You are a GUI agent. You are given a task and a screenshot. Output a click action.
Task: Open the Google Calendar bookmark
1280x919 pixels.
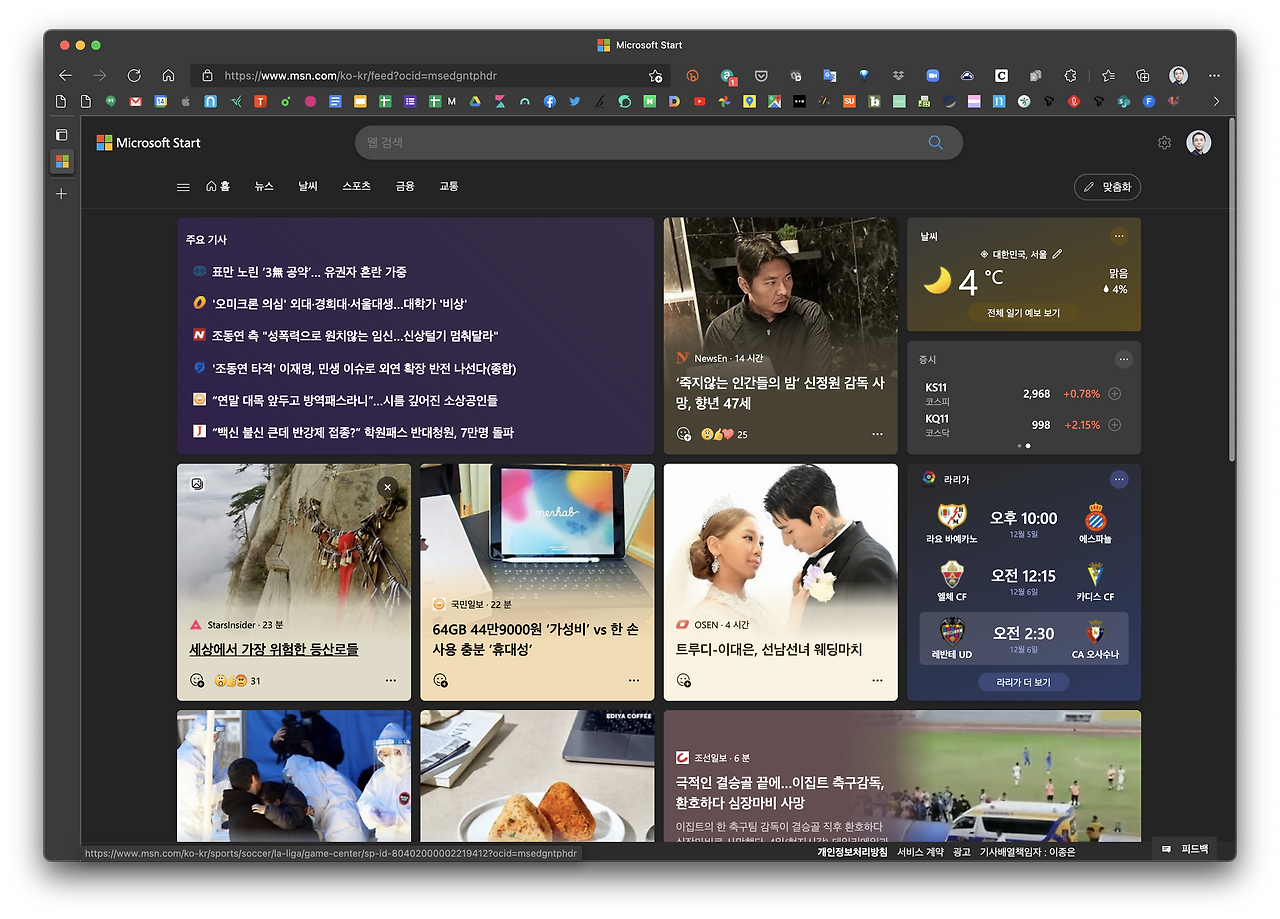[x=160, y=101]
